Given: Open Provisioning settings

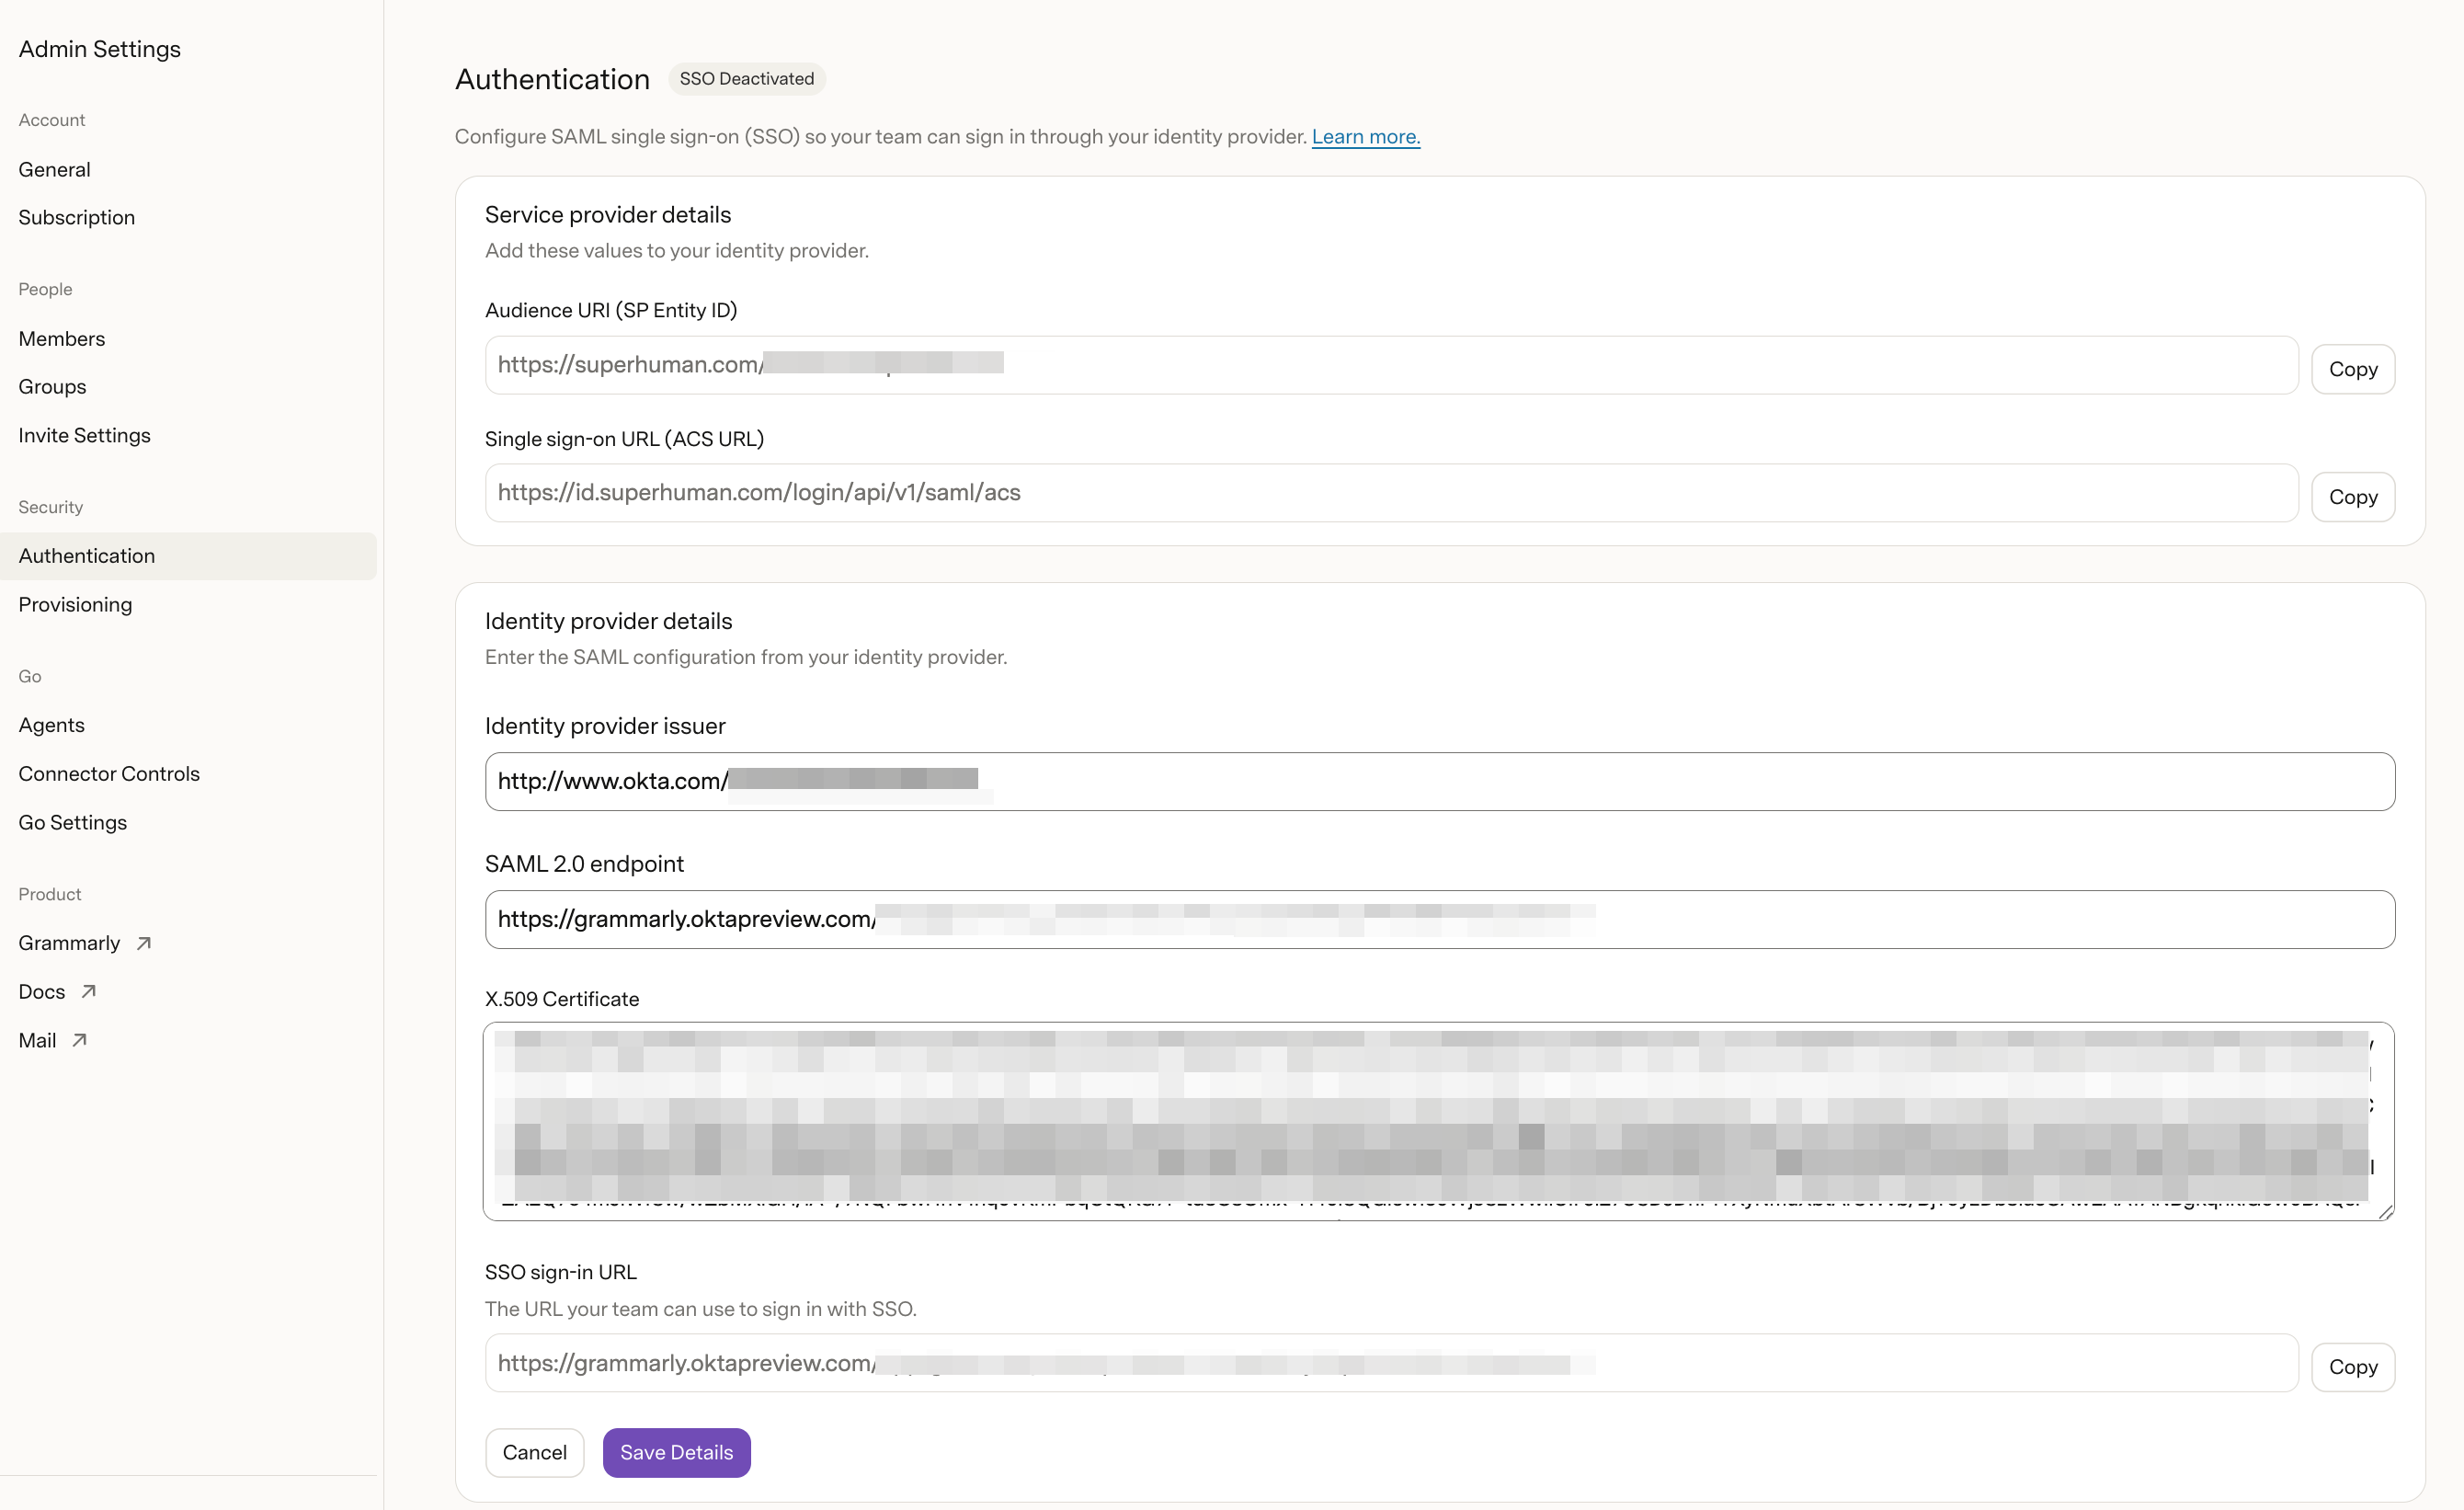Looking at the screenshot, I should point(75,604).
